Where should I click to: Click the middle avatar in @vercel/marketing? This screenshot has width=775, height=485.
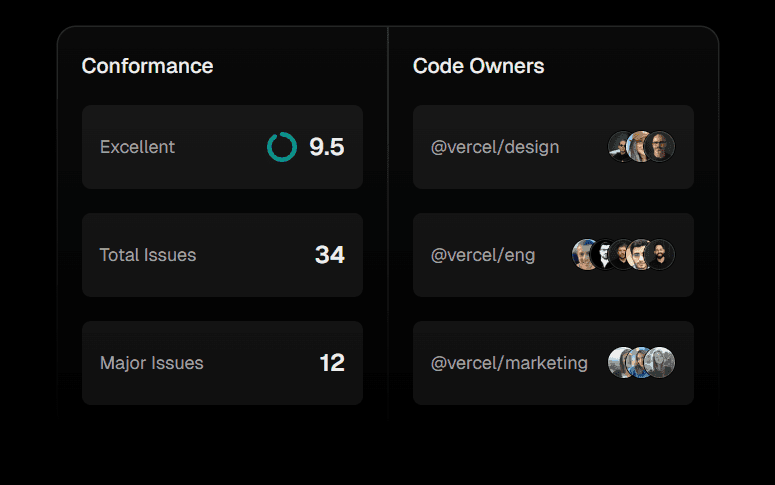pos(638,362)
